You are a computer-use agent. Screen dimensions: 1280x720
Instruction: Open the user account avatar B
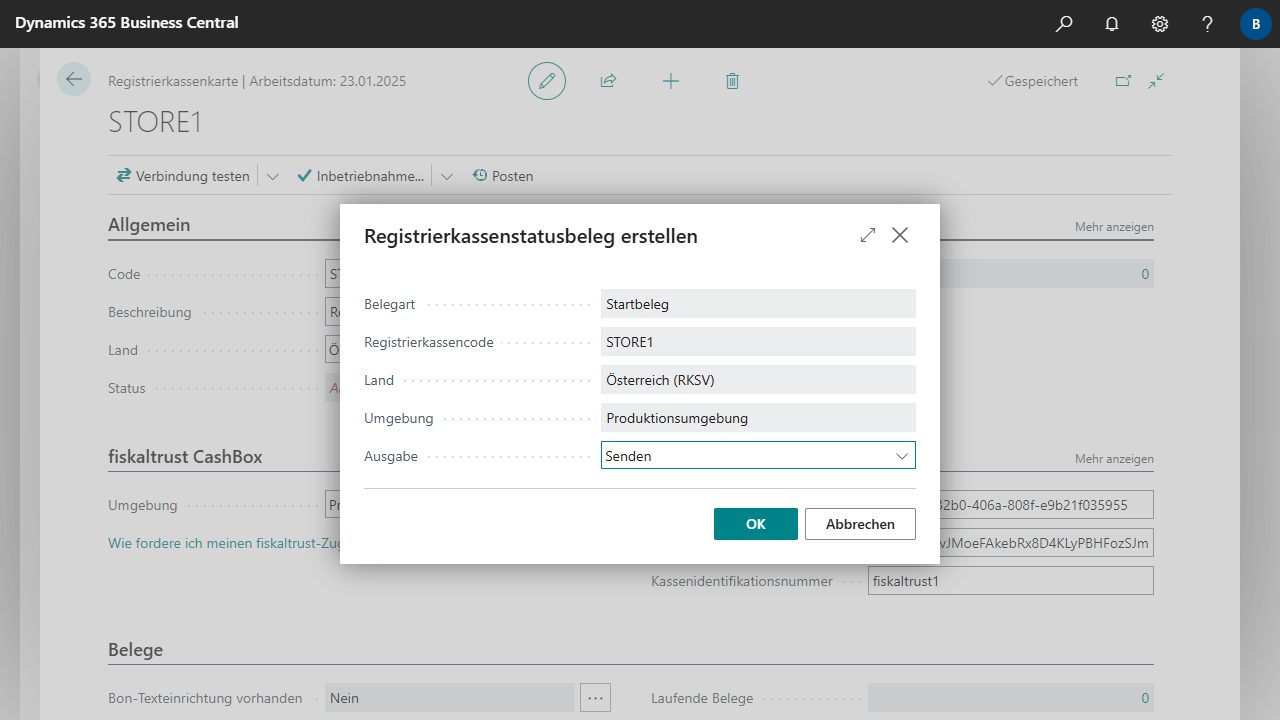[x=1256, y=24]
